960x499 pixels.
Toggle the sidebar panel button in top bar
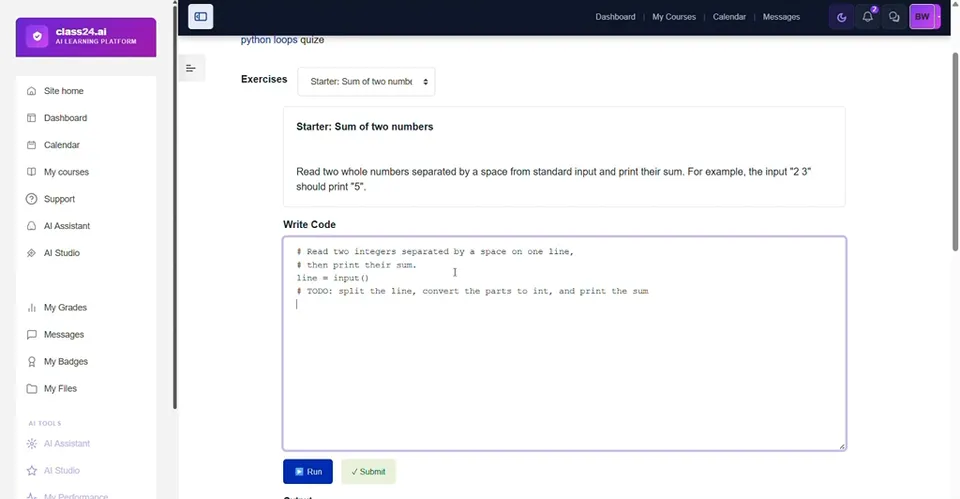[x=200, y=17]
